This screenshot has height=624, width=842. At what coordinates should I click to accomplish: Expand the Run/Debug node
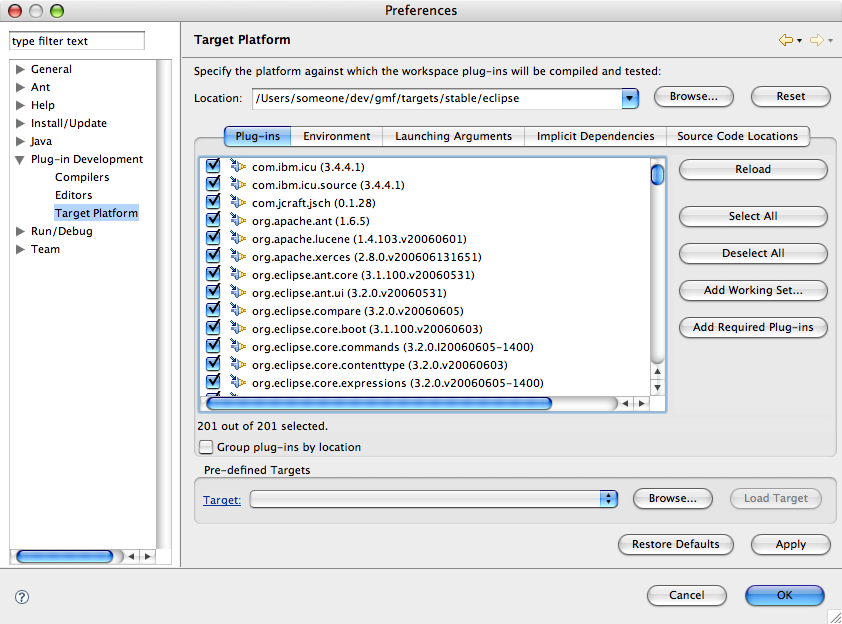[x=20, y=231]
